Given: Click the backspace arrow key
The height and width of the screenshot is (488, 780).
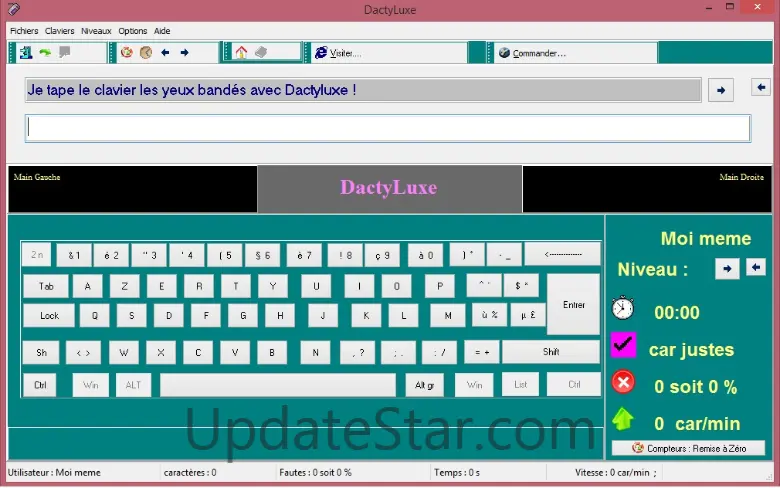Looking at the screenshot, I should (563, 254).
